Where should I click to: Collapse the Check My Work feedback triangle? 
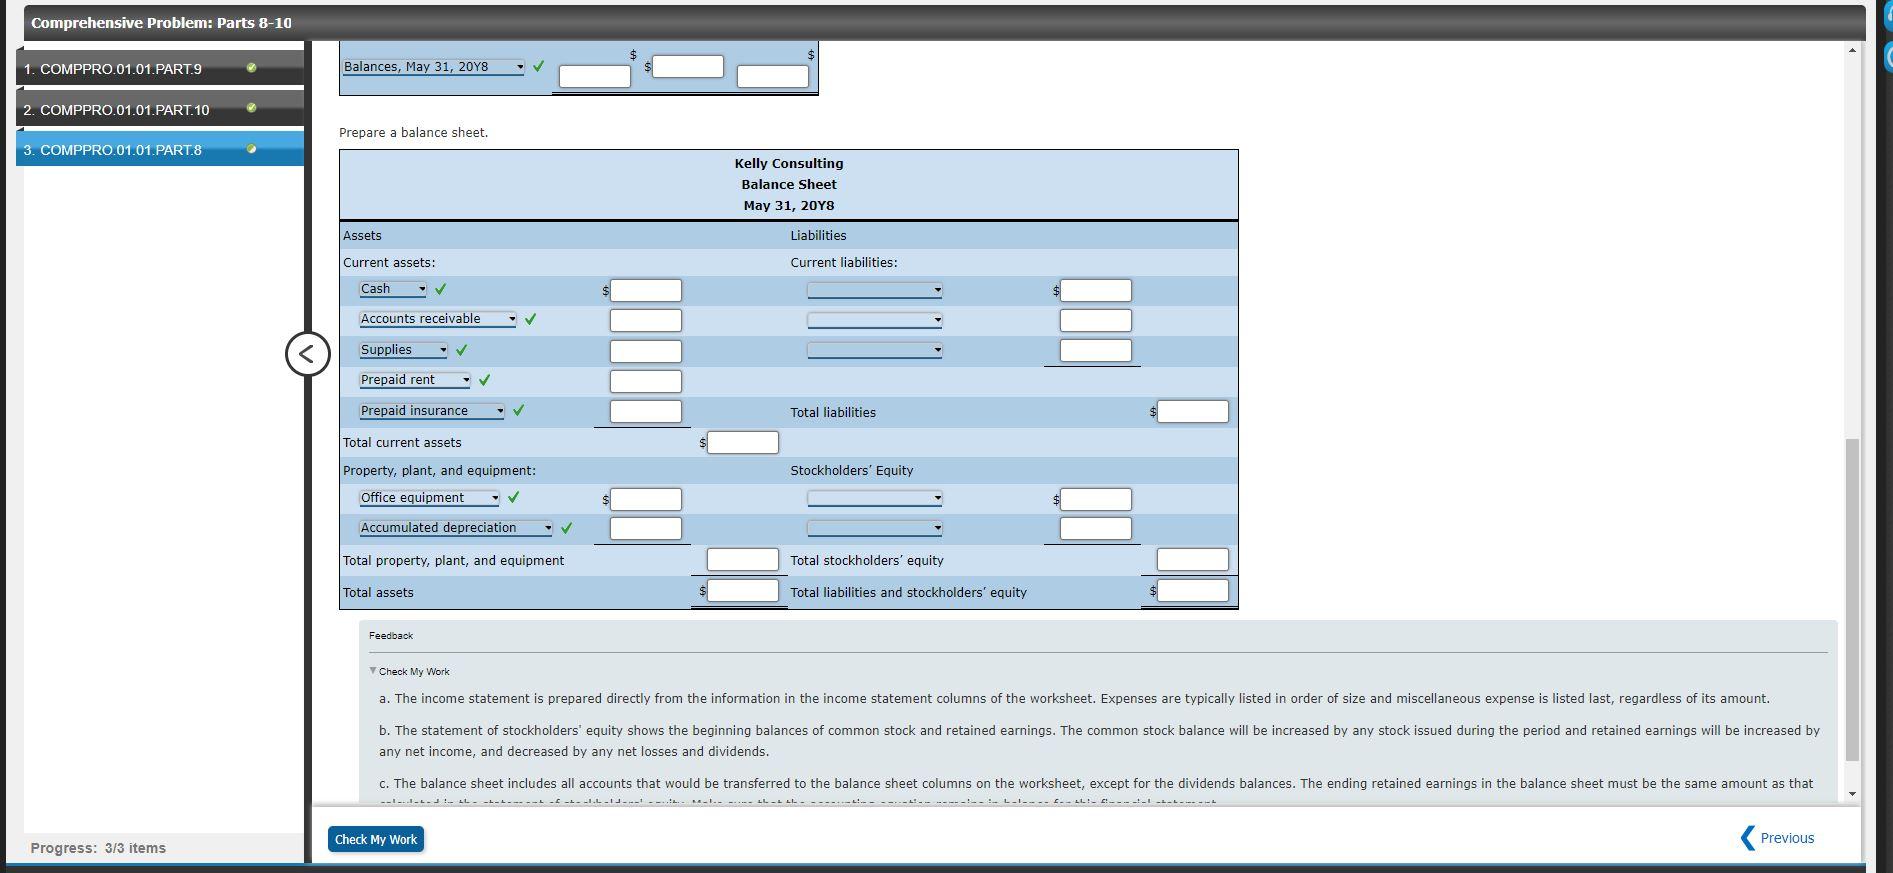(x=373, y=671)
